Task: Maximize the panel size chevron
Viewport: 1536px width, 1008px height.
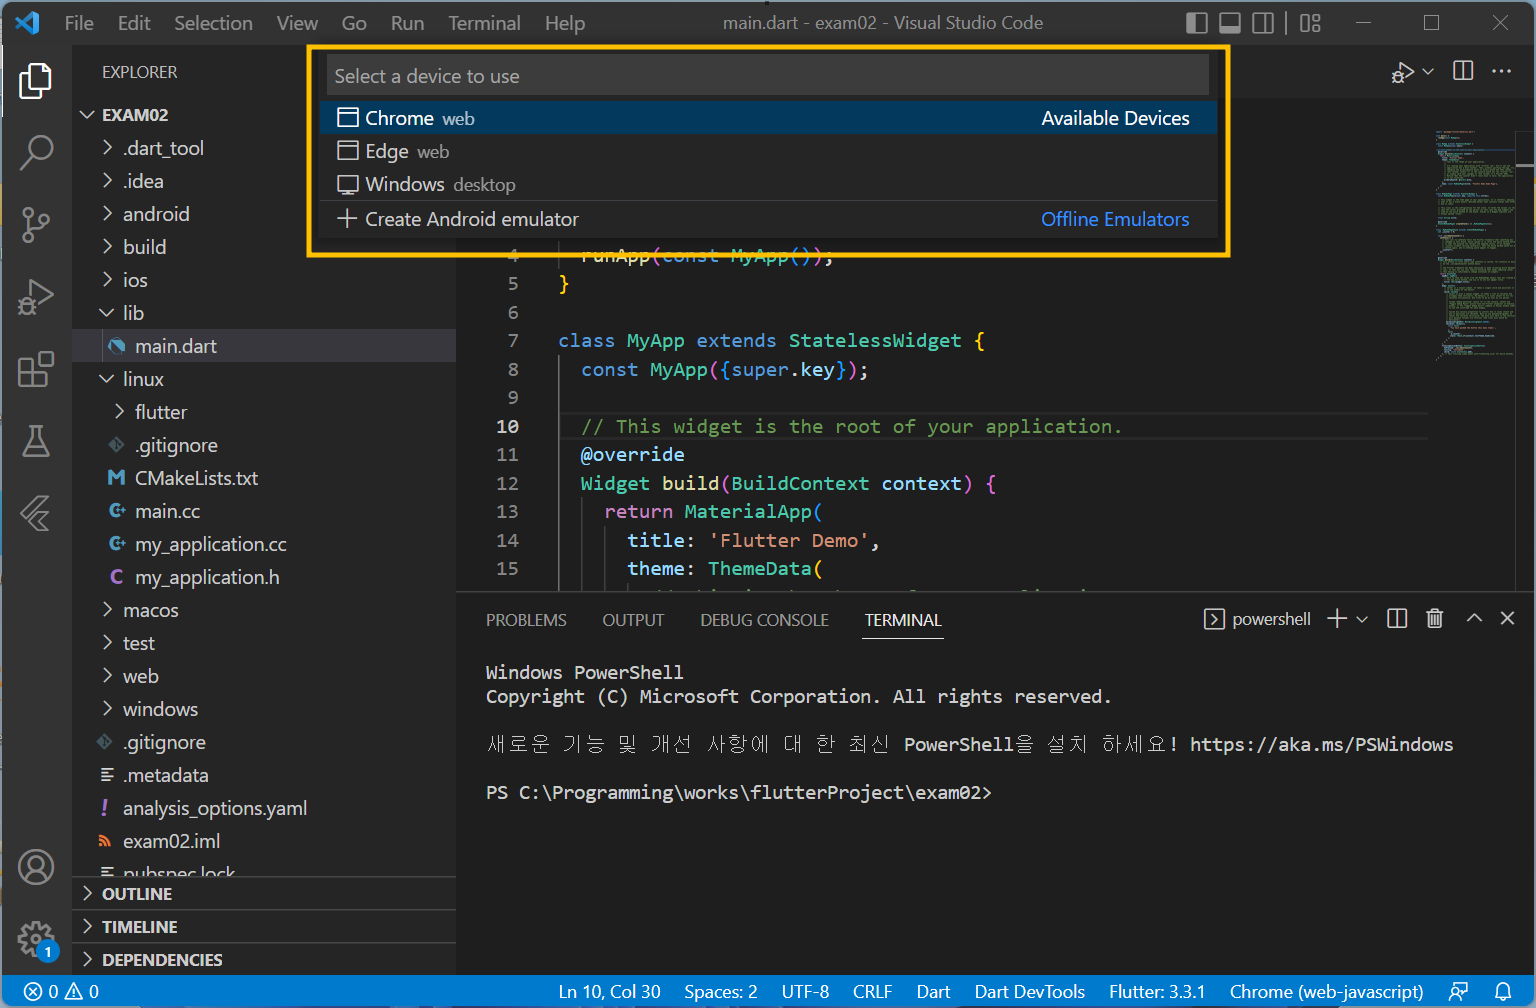Action: (x=1474, y=619)
